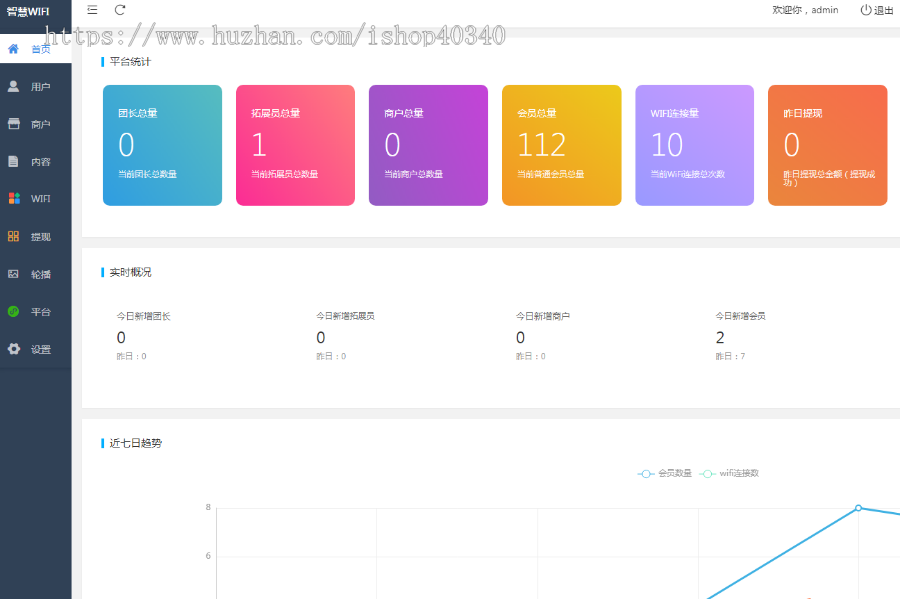Click the 欢迎你, admin account text
The image size is (900, 599).
point(805,10)
